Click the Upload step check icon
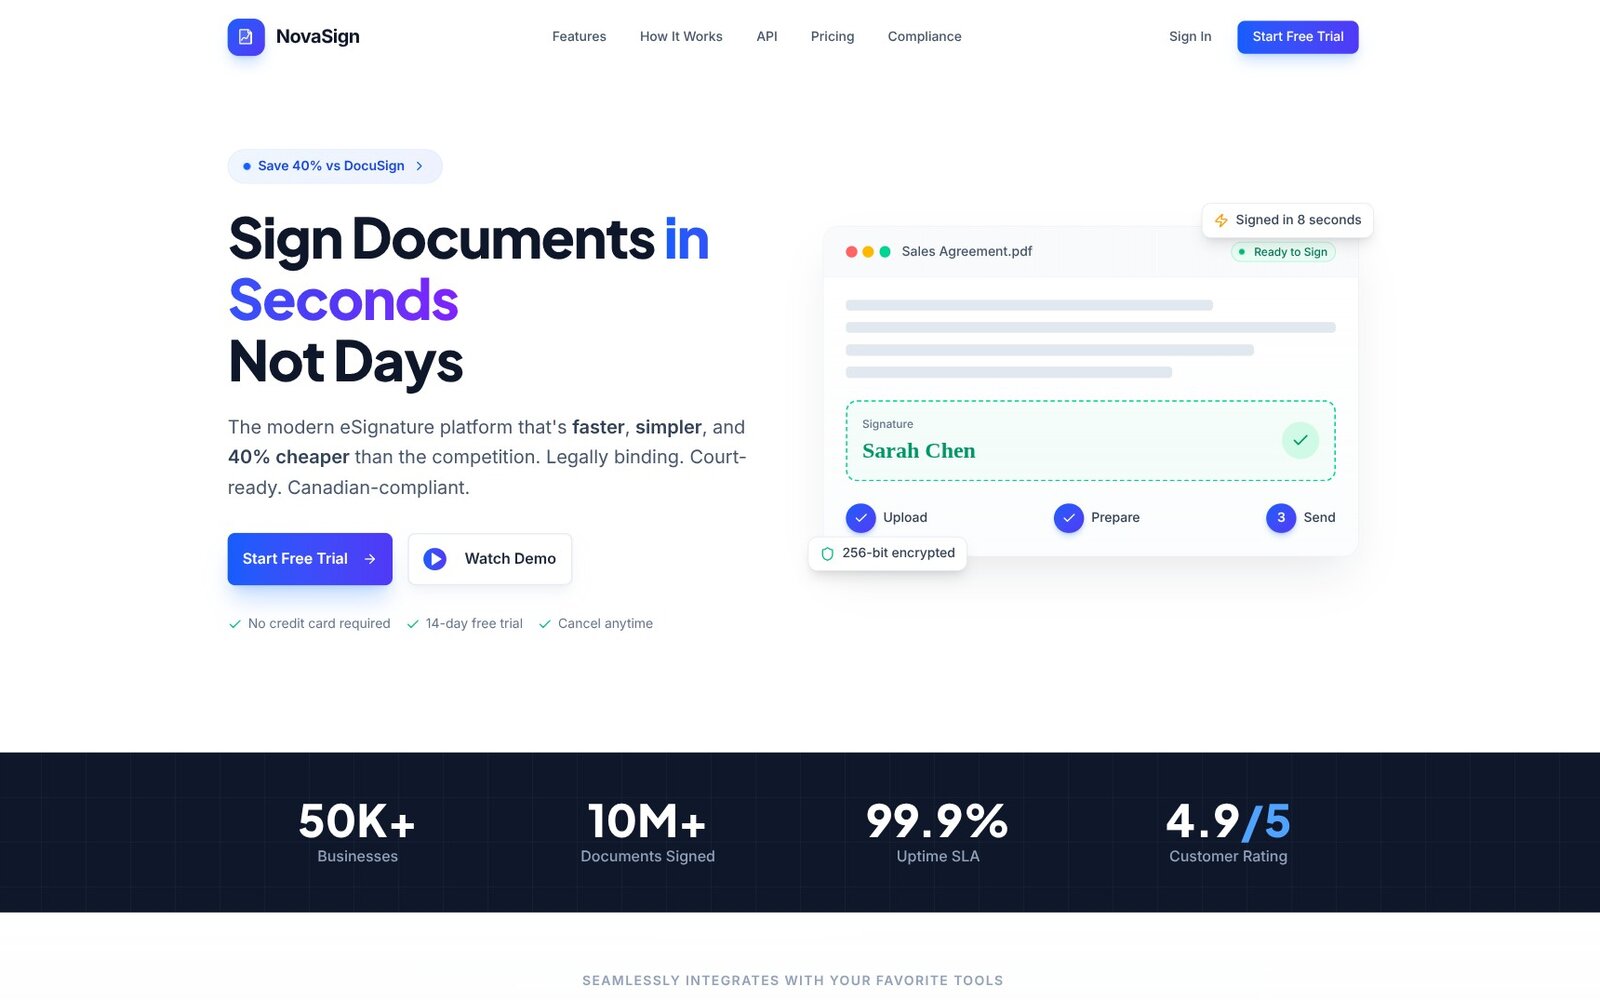Image resolution: width=1600 pixels, height=1000 pixels. (x=861, y=518)
